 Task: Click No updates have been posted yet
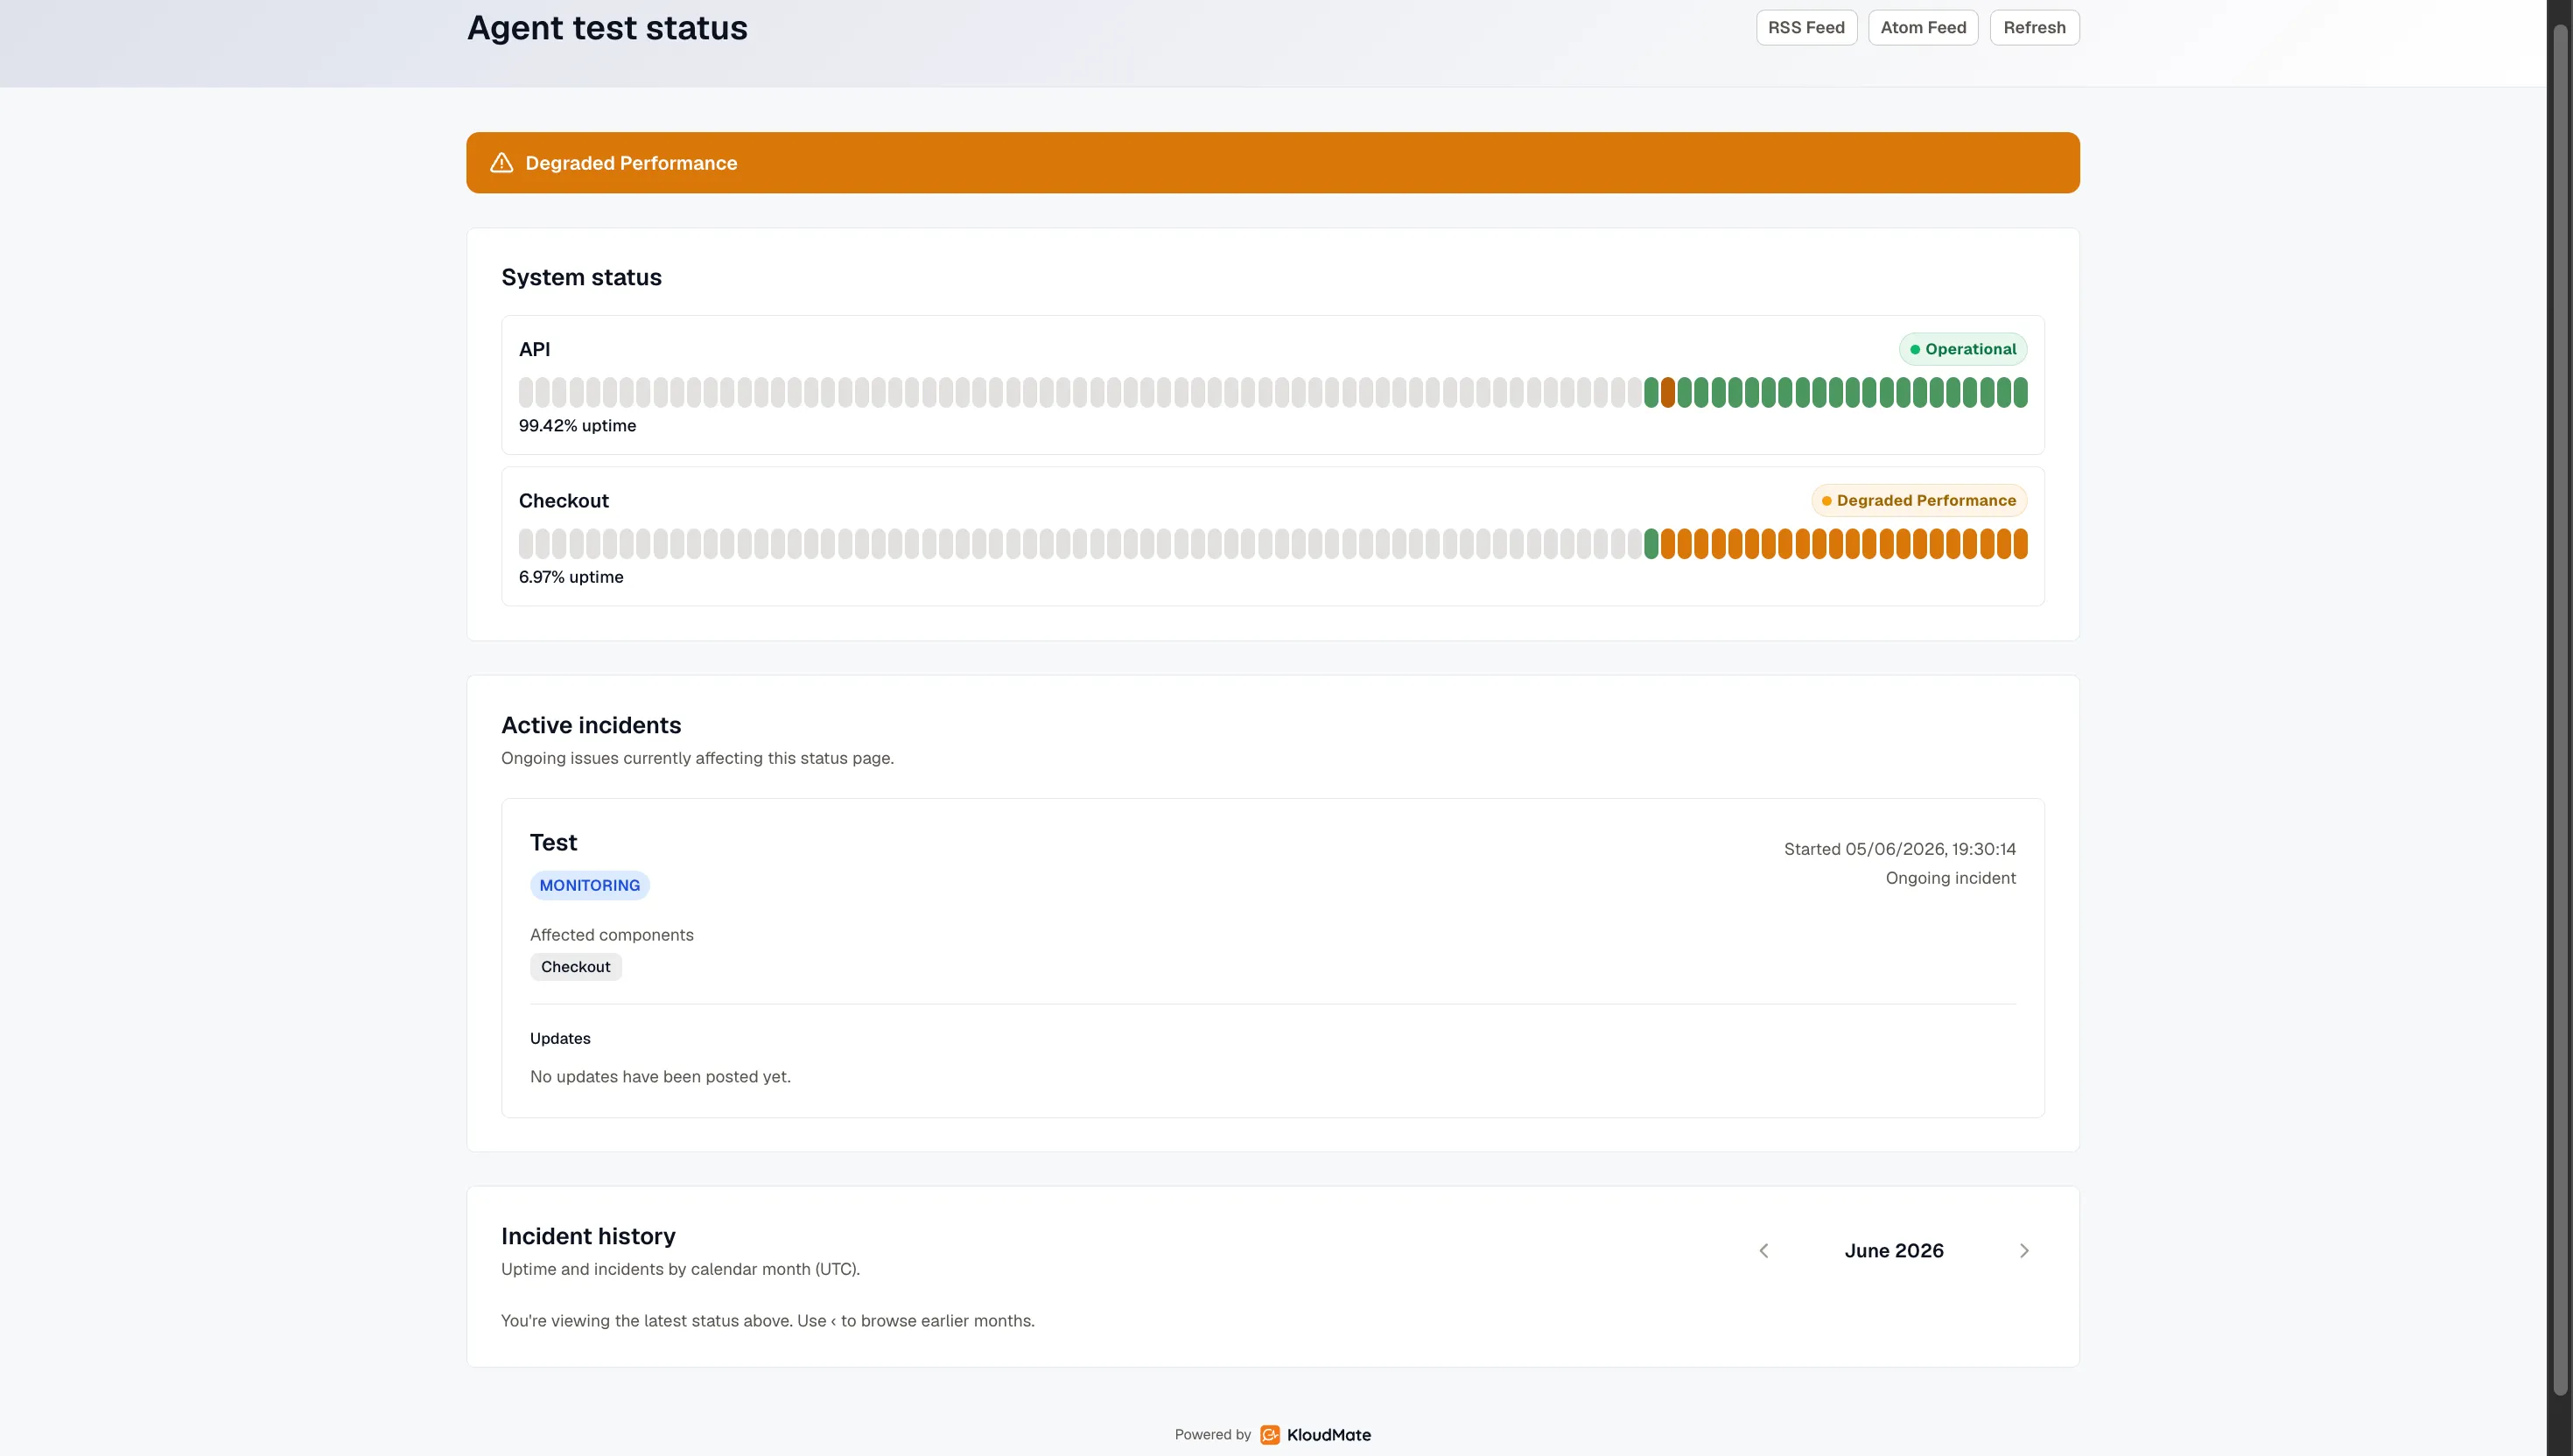pyautogui.click(x=660, y=1076)
